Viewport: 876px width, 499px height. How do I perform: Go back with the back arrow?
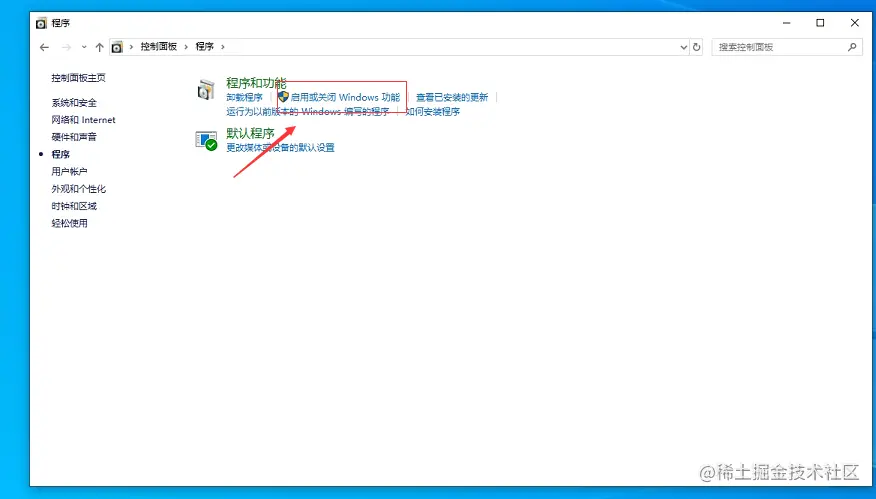(x=44, y=47)
